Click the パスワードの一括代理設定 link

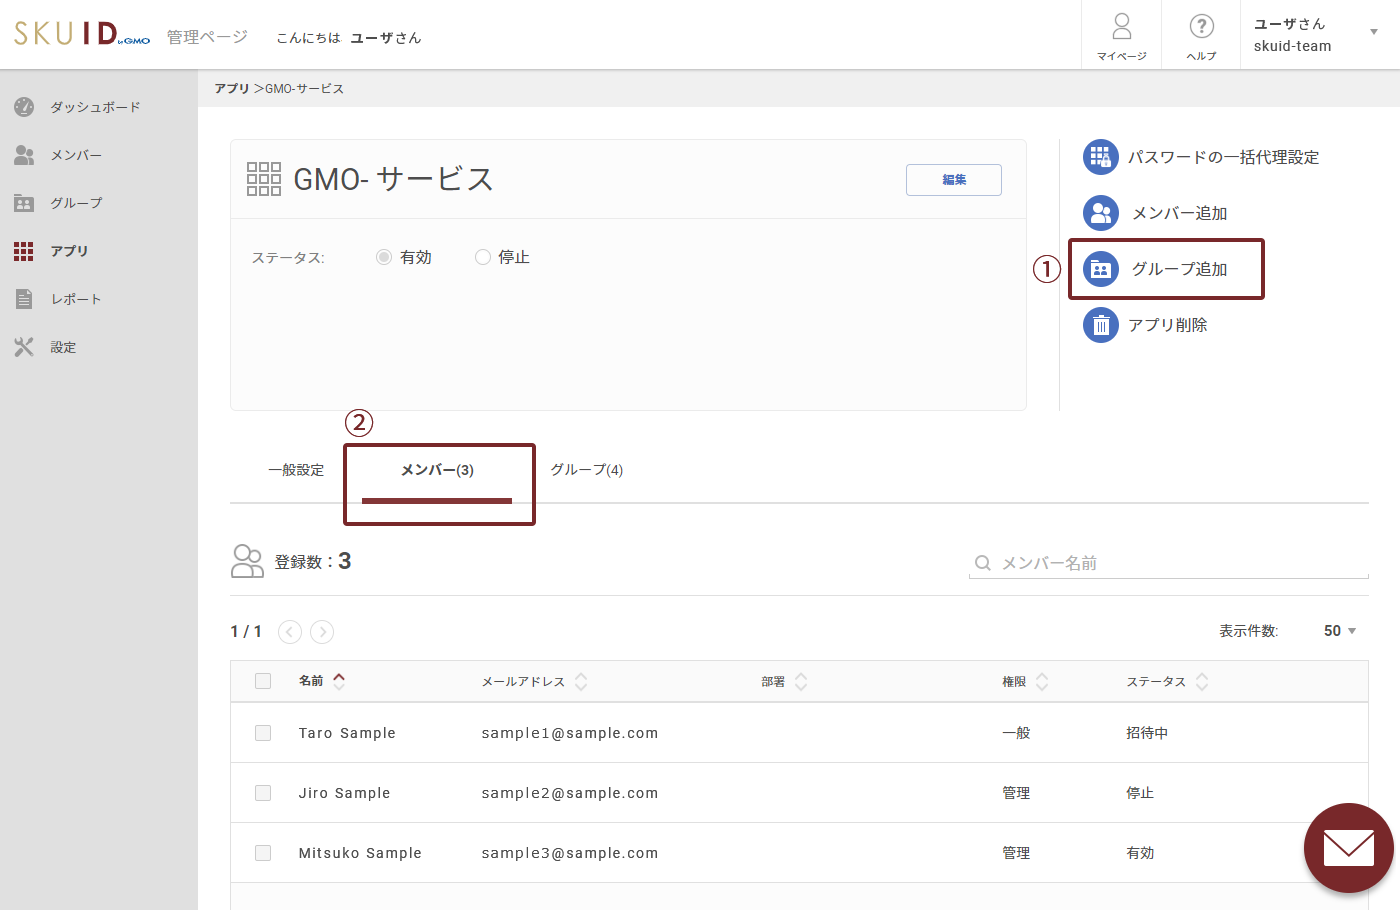[x=1223, y=157]
